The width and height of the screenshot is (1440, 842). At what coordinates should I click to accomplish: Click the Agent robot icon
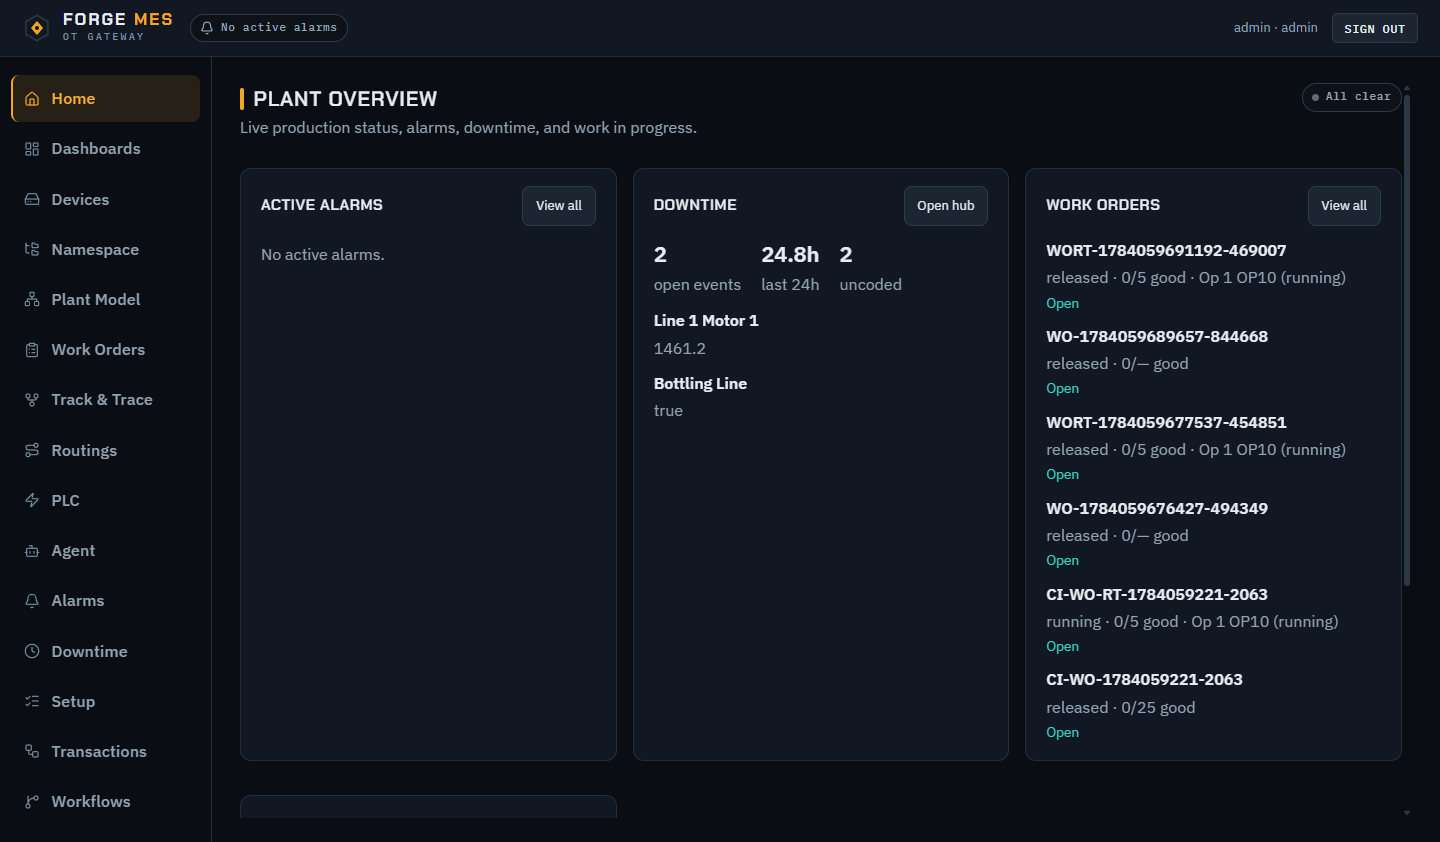(32, 551)
